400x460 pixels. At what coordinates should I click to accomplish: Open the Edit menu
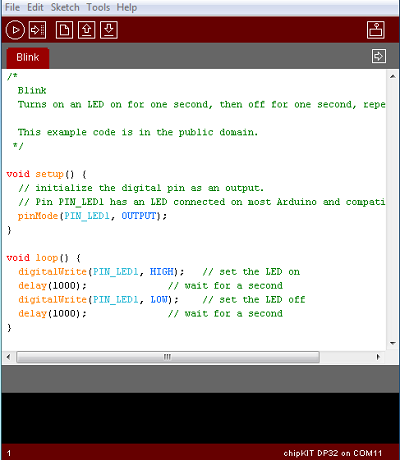[x=35, y=7]
